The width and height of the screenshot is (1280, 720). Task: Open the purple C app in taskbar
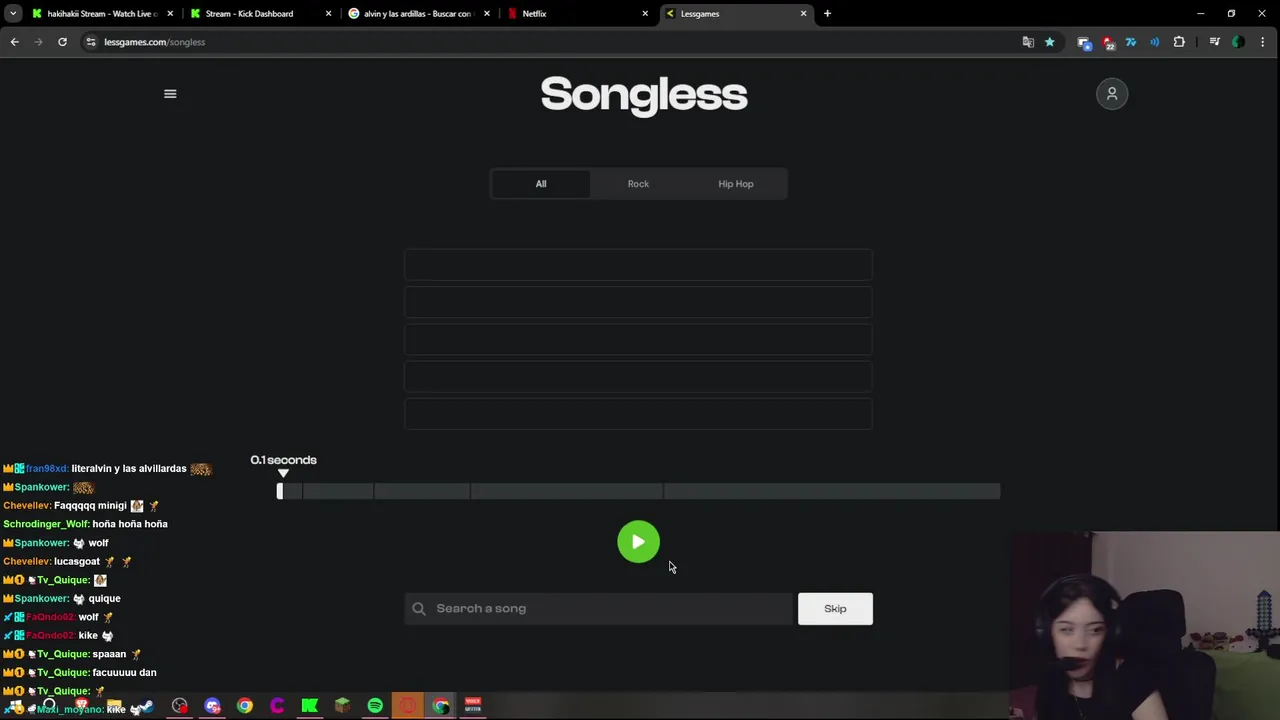277,706
